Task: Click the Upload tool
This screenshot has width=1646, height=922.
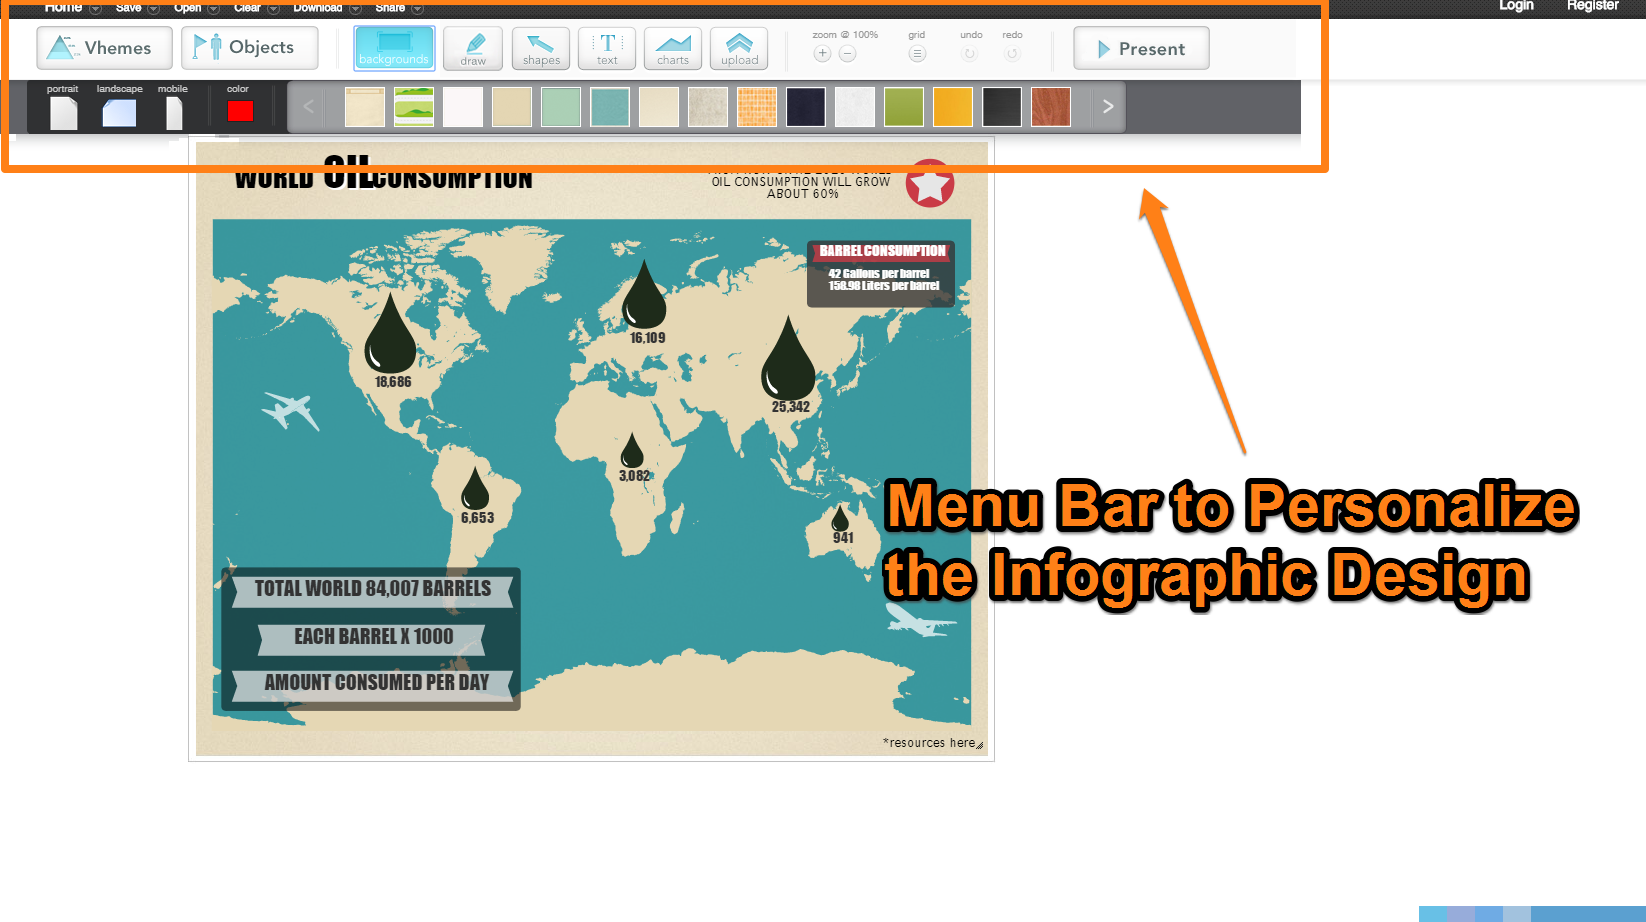Action: click(x=738, y=48)
